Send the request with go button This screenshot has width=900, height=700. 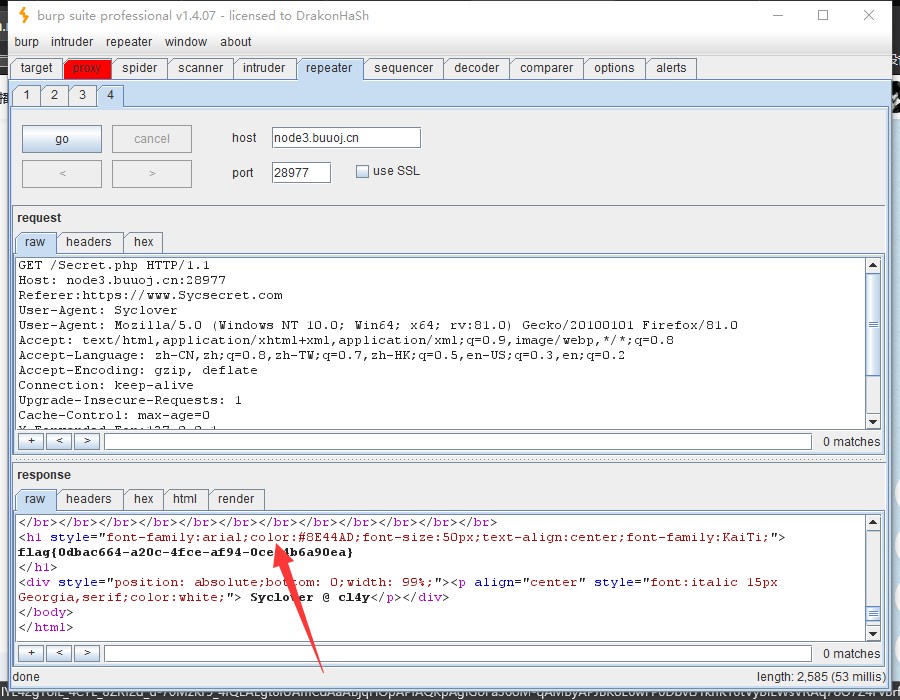pos(62,139)
